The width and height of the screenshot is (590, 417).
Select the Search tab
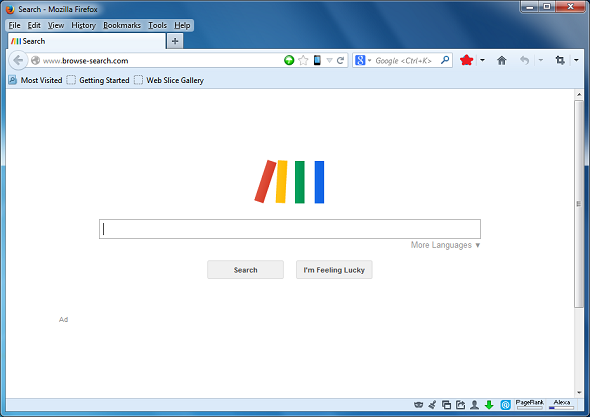click(x=87, y=41)
